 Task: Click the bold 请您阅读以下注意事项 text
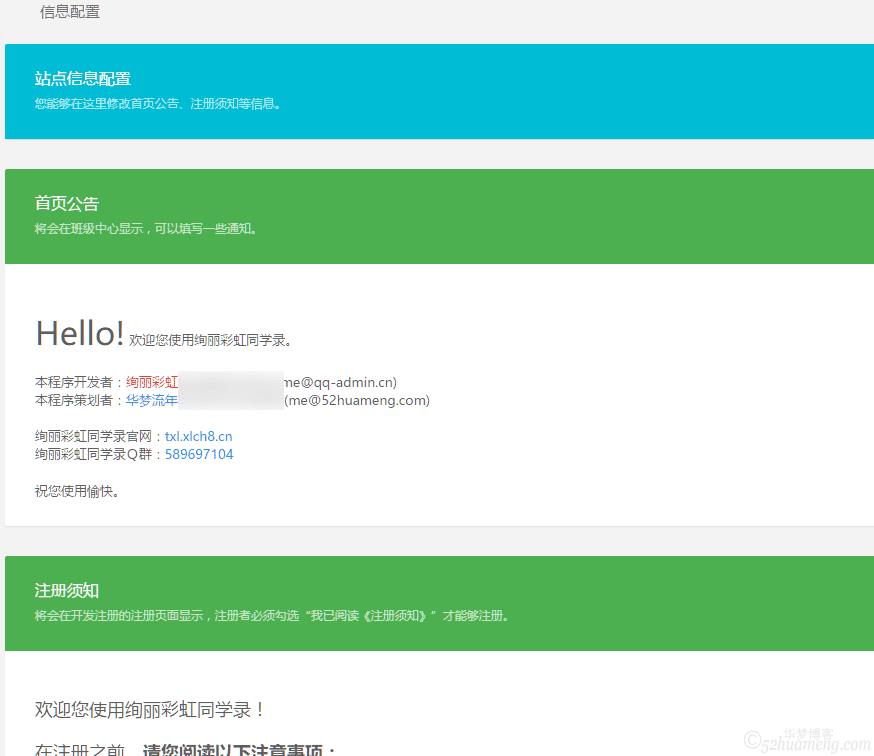(x=239, y=750)
